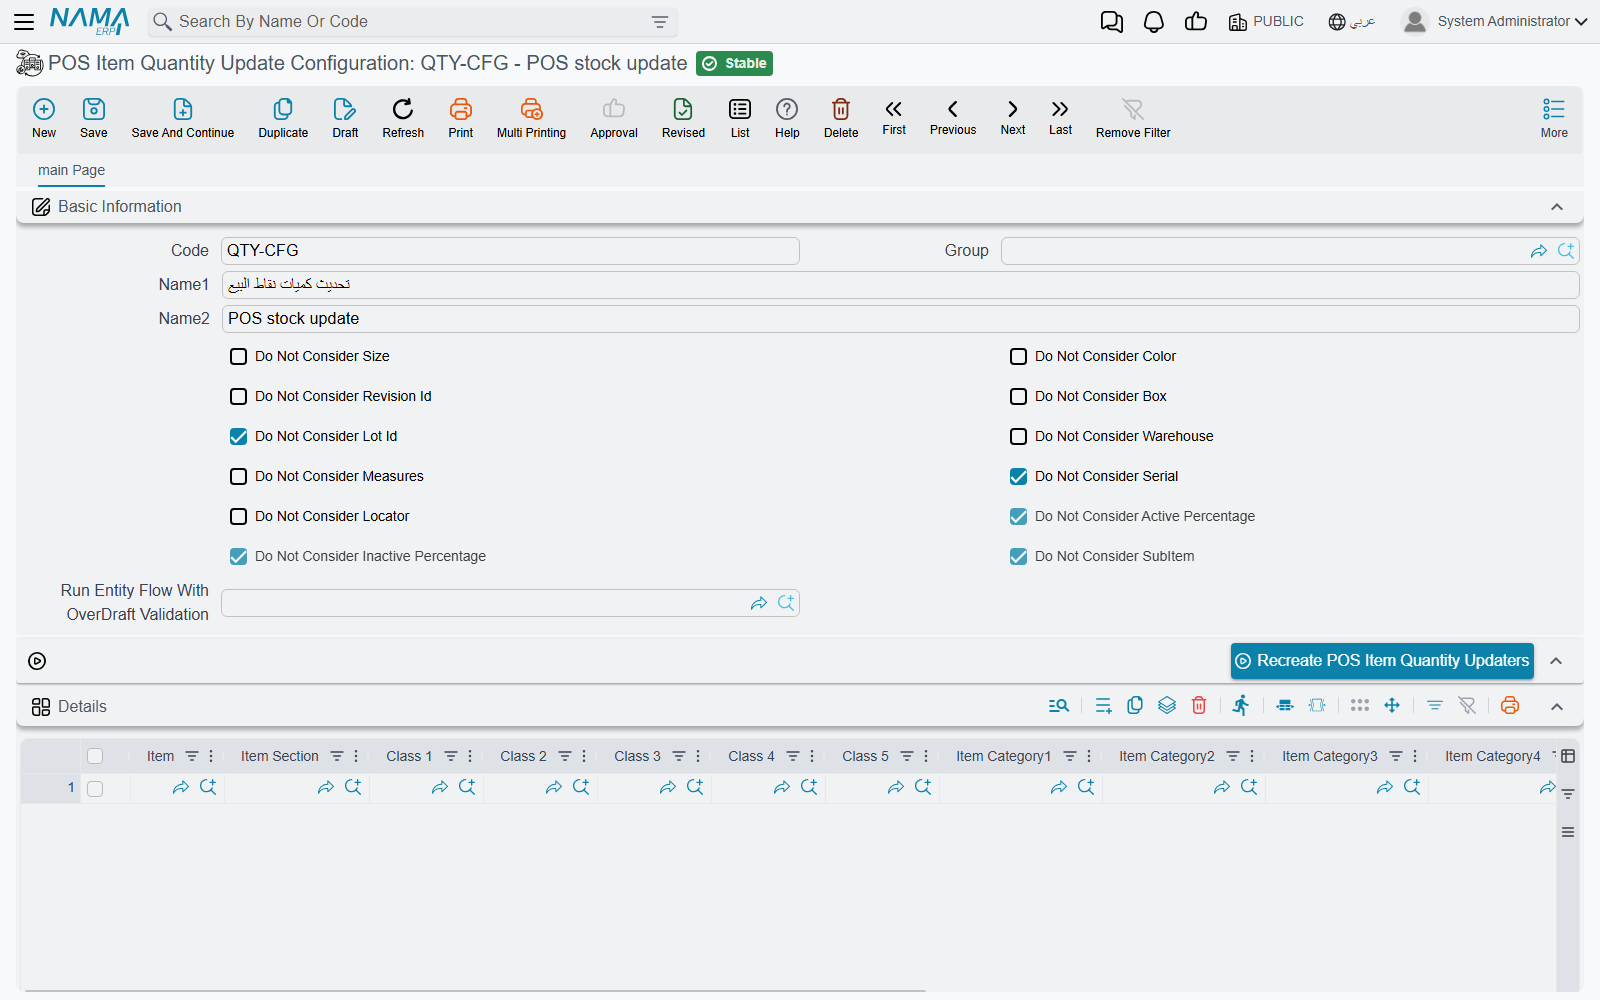This screenshot has height=1000, width=1600.
Task: Toggle Do Not Consider Warehouse
Action: pos(1019,436)
